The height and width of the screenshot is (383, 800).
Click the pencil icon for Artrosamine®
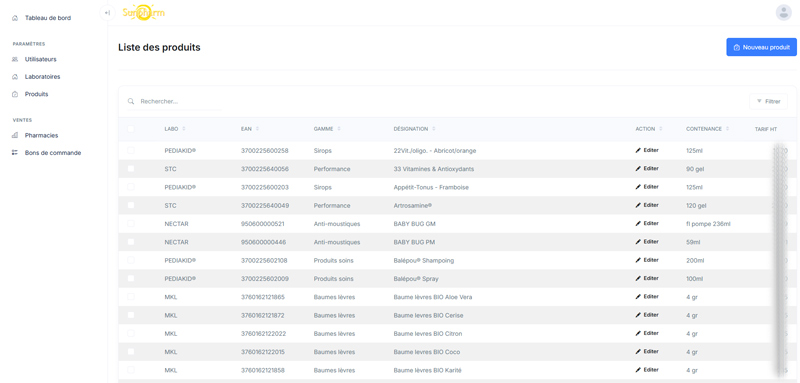[x=638, y=205]
